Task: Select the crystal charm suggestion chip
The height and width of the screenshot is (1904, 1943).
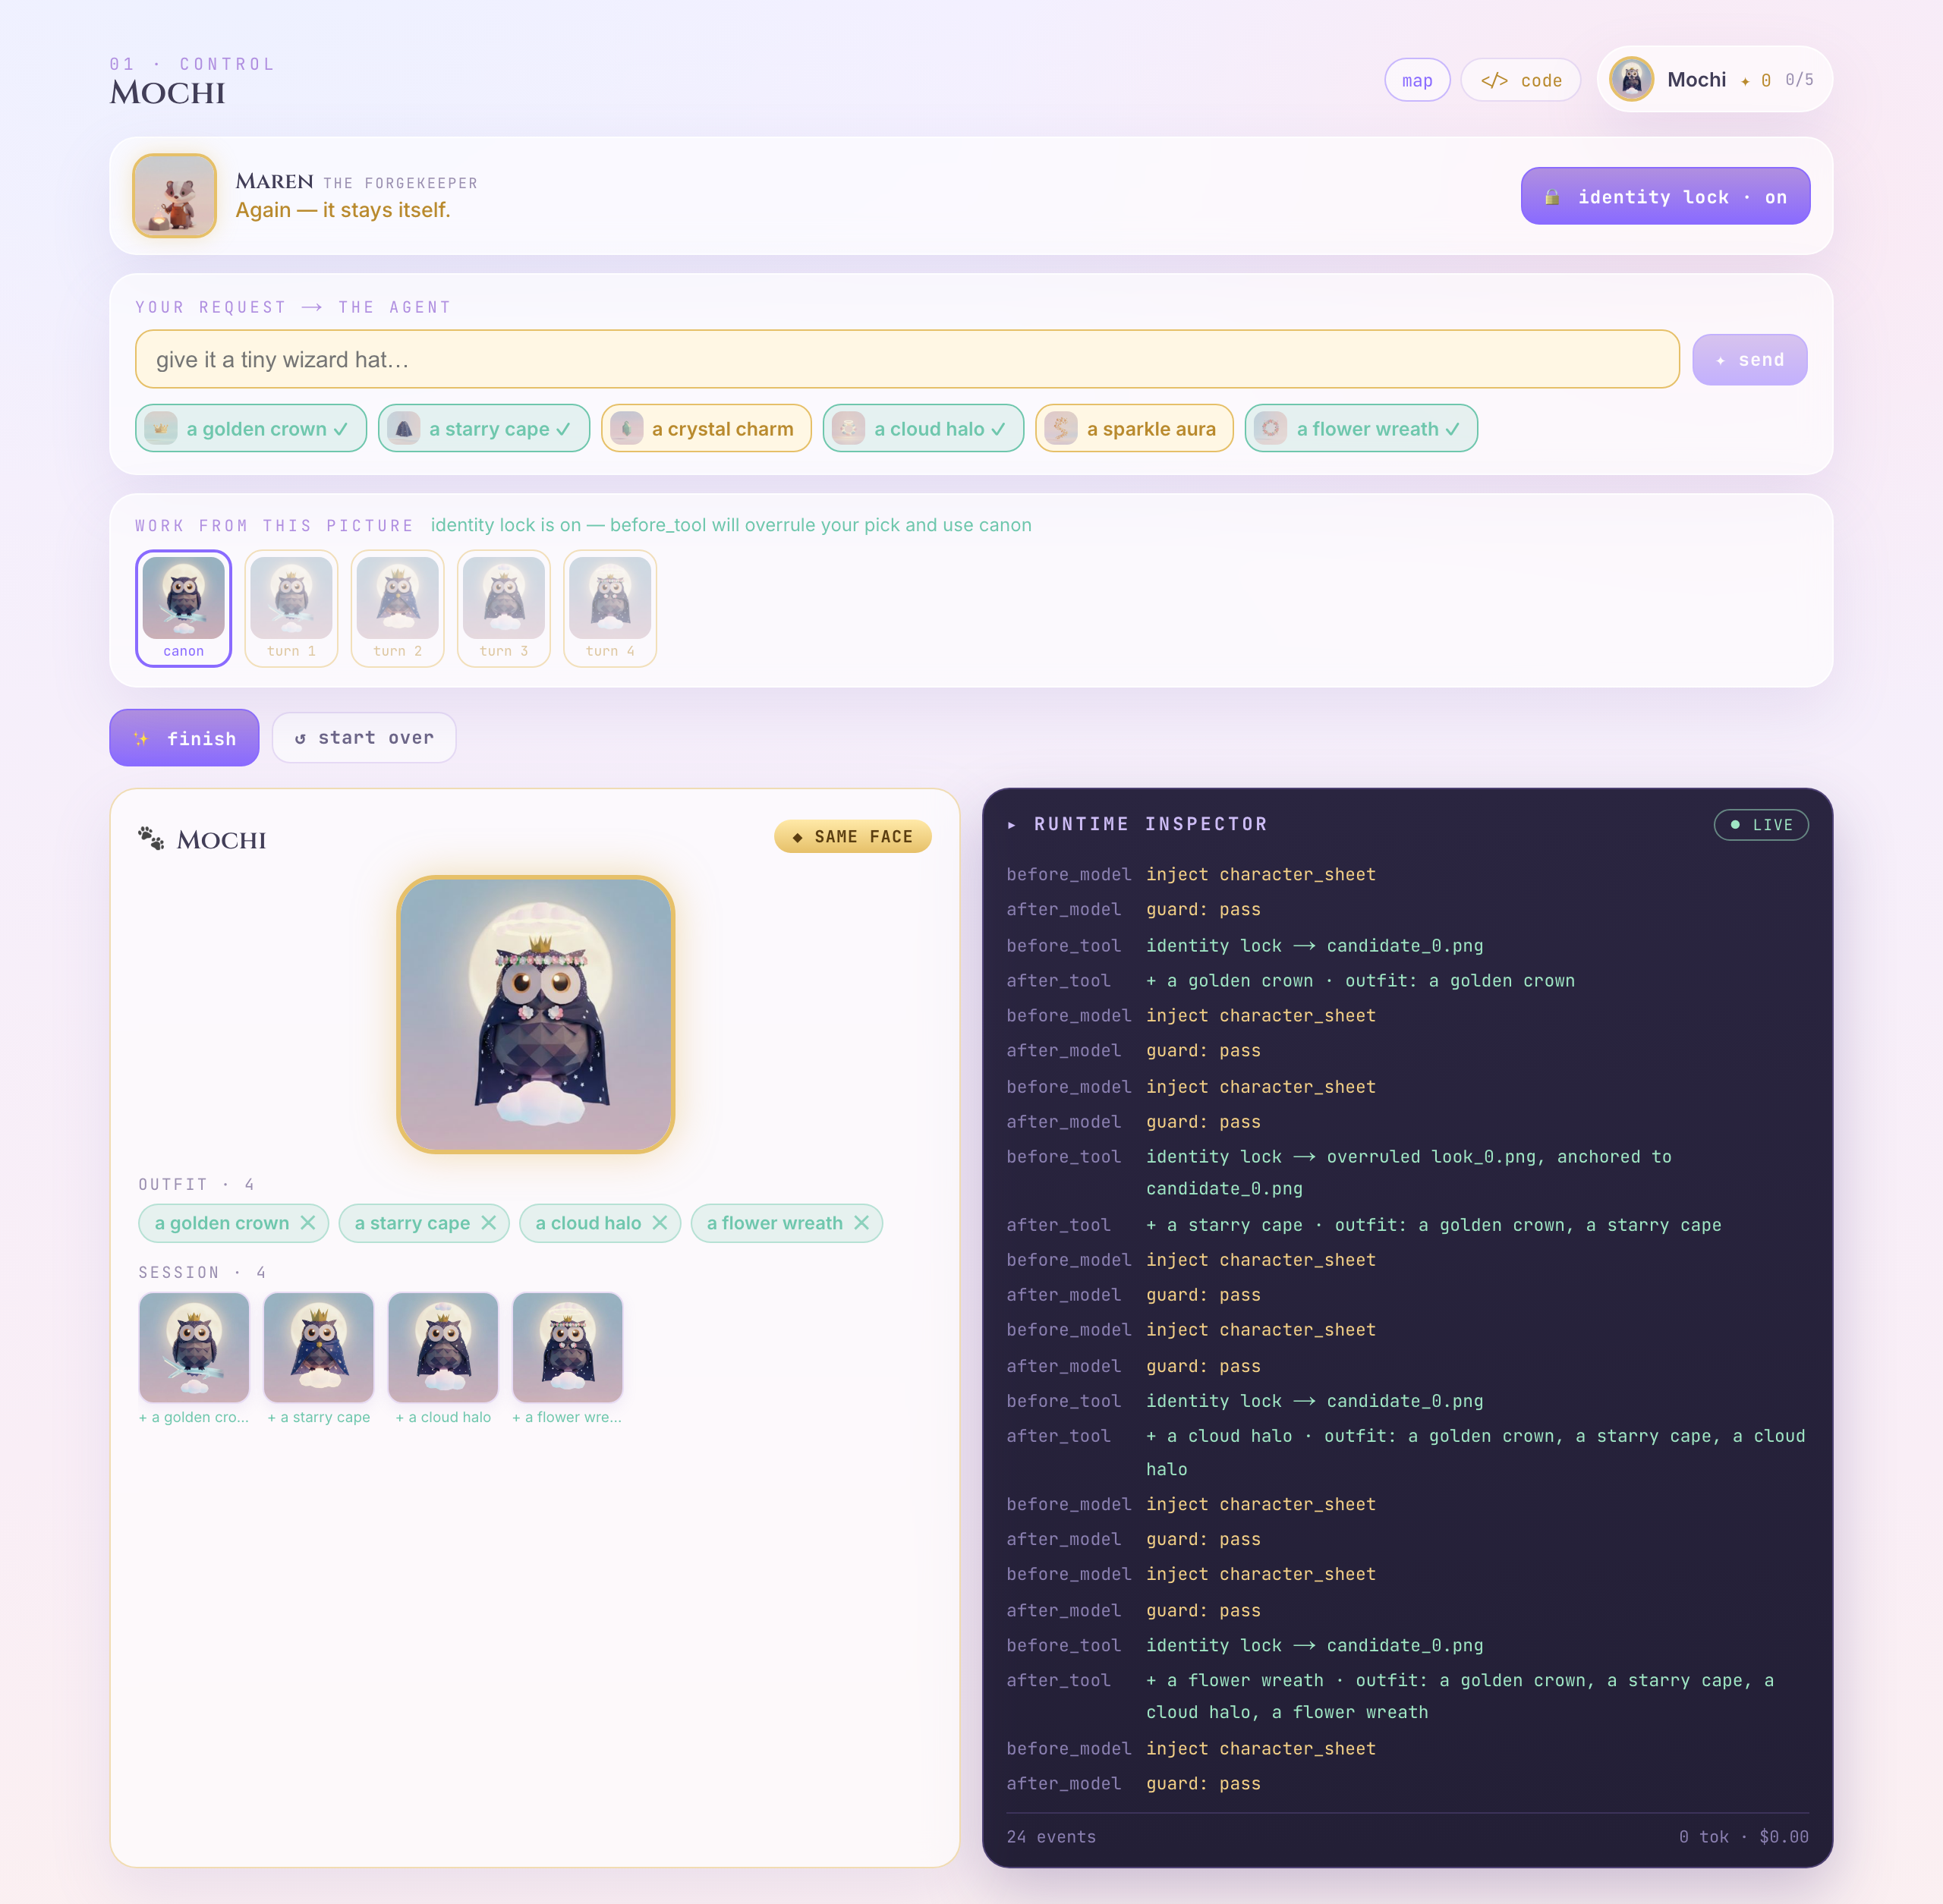Action: [706, 429]
